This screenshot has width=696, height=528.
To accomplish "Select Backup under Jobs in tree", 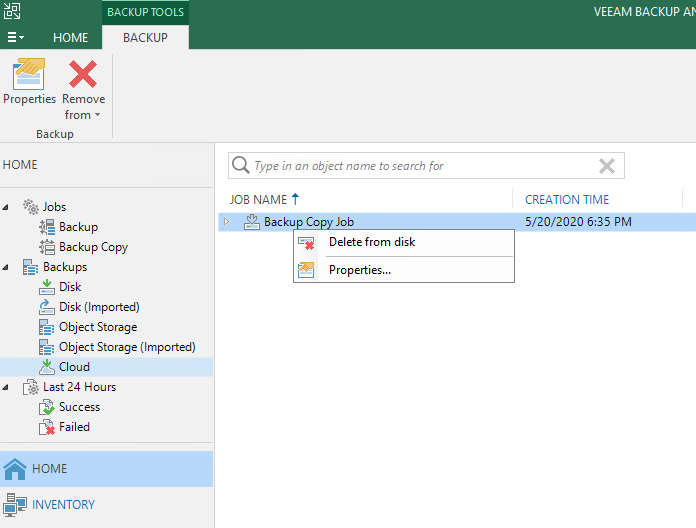I will [x=78, y=227].
